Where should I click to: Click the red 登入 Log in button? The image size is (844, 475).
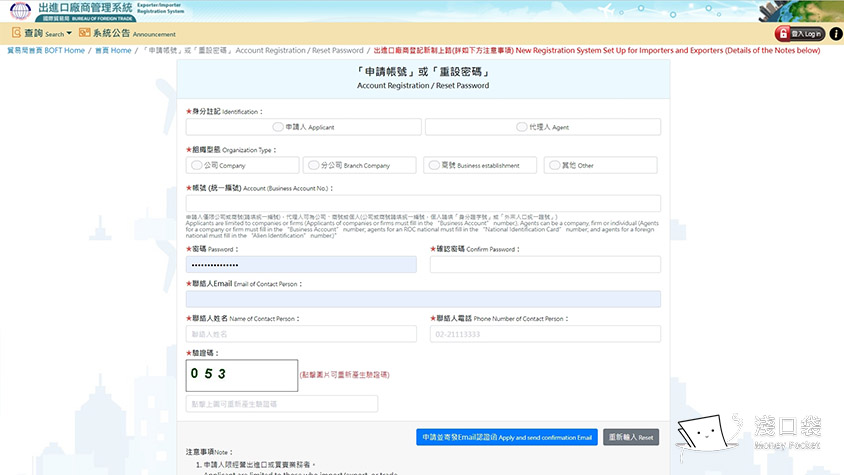click(800, 33)
